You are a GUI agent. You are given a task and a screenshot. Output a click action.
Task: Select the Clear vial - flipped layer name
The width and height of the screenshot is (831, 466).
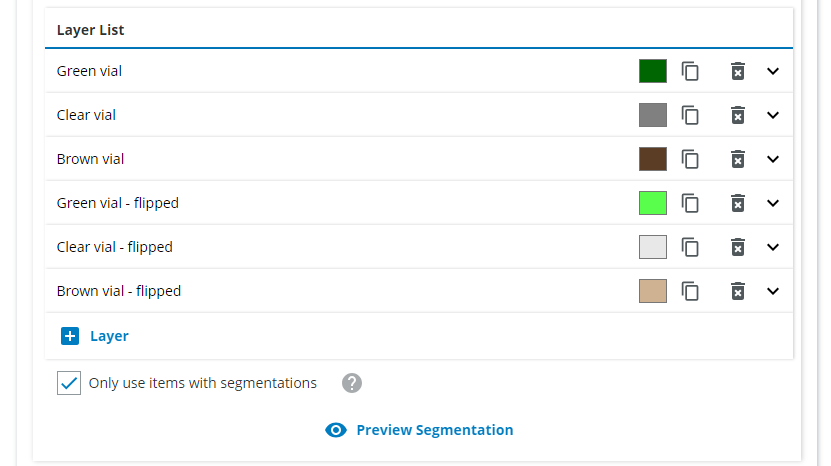tap(115, 247)
